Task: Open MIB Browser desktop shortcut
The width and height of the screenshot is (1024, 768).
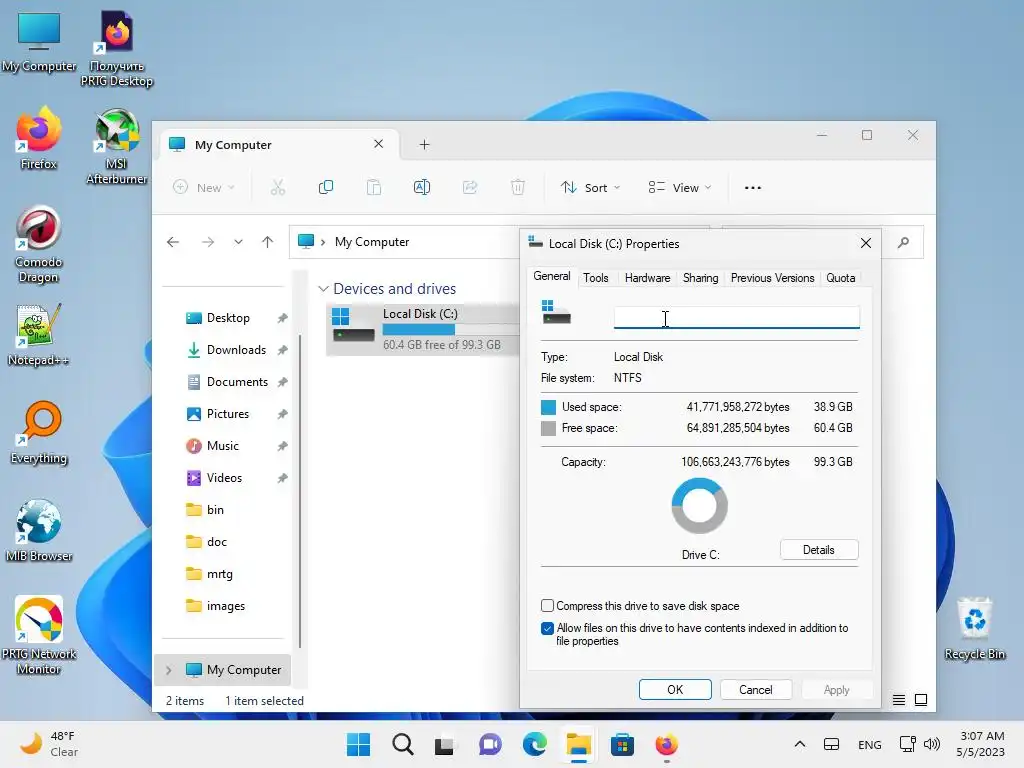Action: click(x=39, y=530)
